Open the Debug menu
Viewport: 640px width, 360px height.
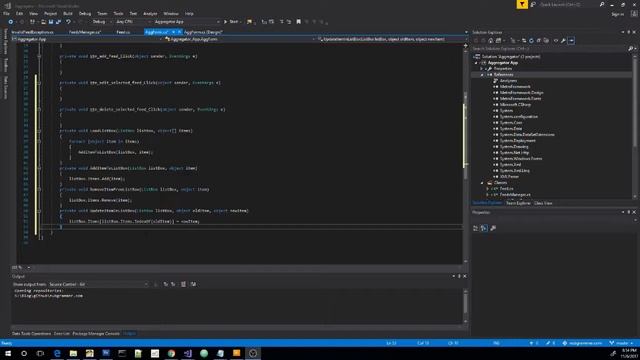point(84,13)
